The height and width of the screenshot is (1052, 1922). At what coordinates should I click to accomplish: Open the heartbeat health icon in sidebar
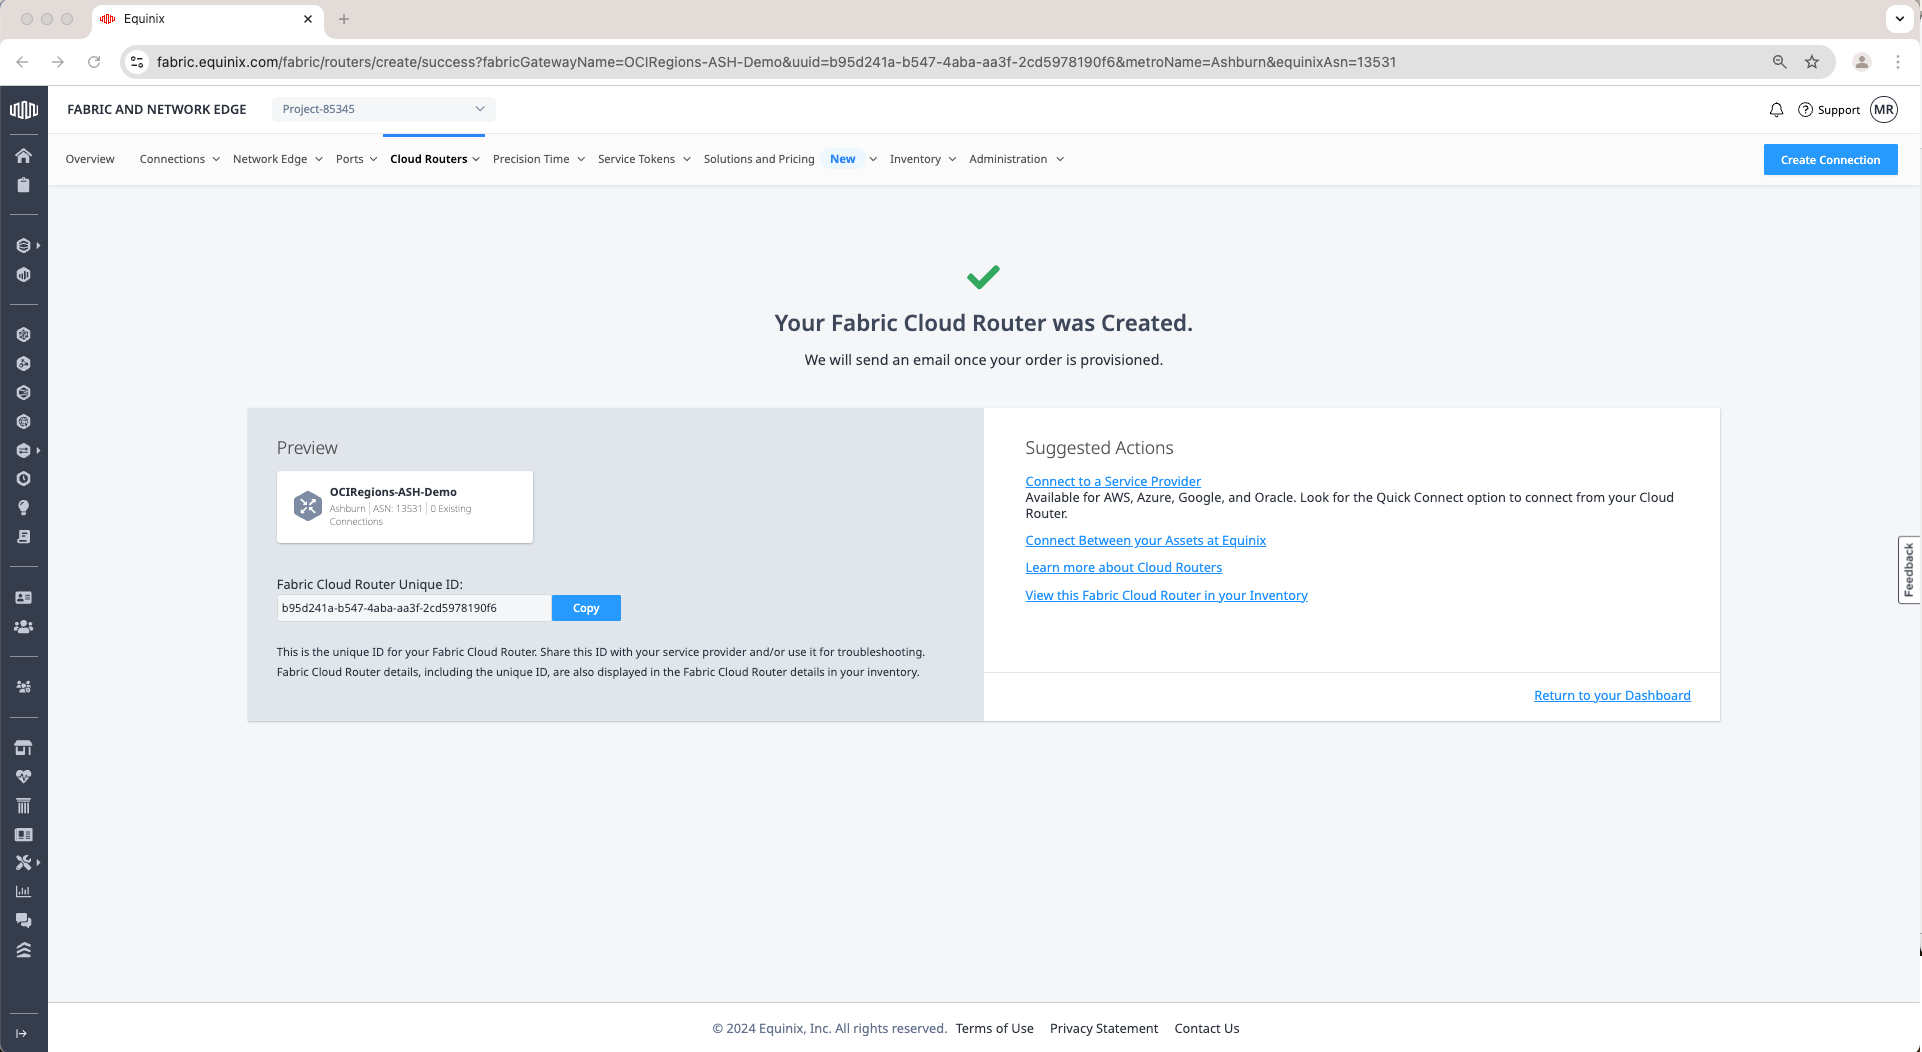23,777
